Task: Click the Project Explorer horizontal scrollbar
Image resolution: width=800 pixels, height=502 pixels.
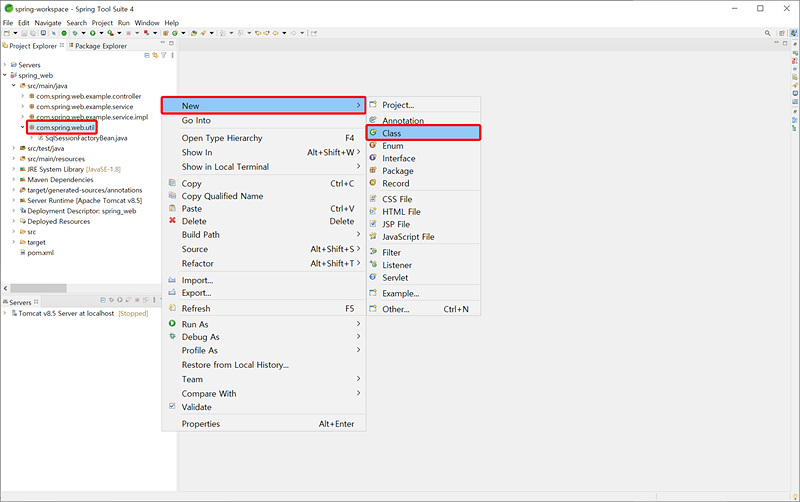Action: point(38,288)
